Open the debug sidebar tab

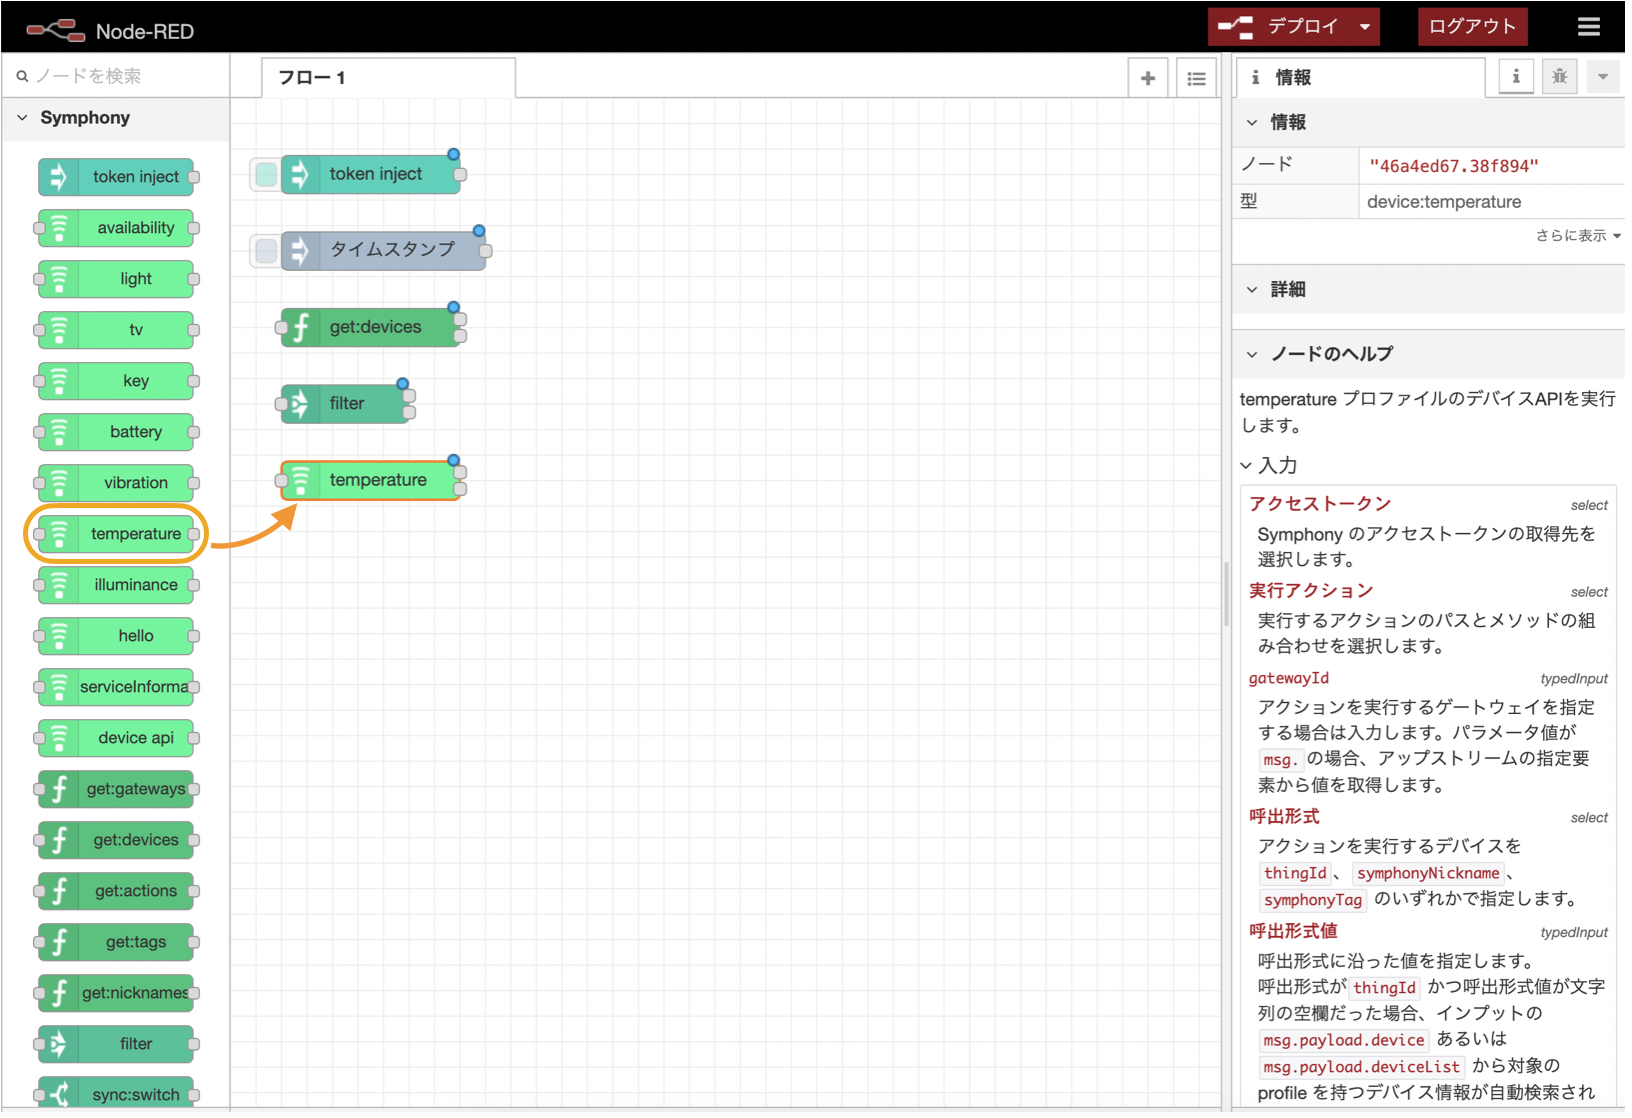coord(1559,77)
